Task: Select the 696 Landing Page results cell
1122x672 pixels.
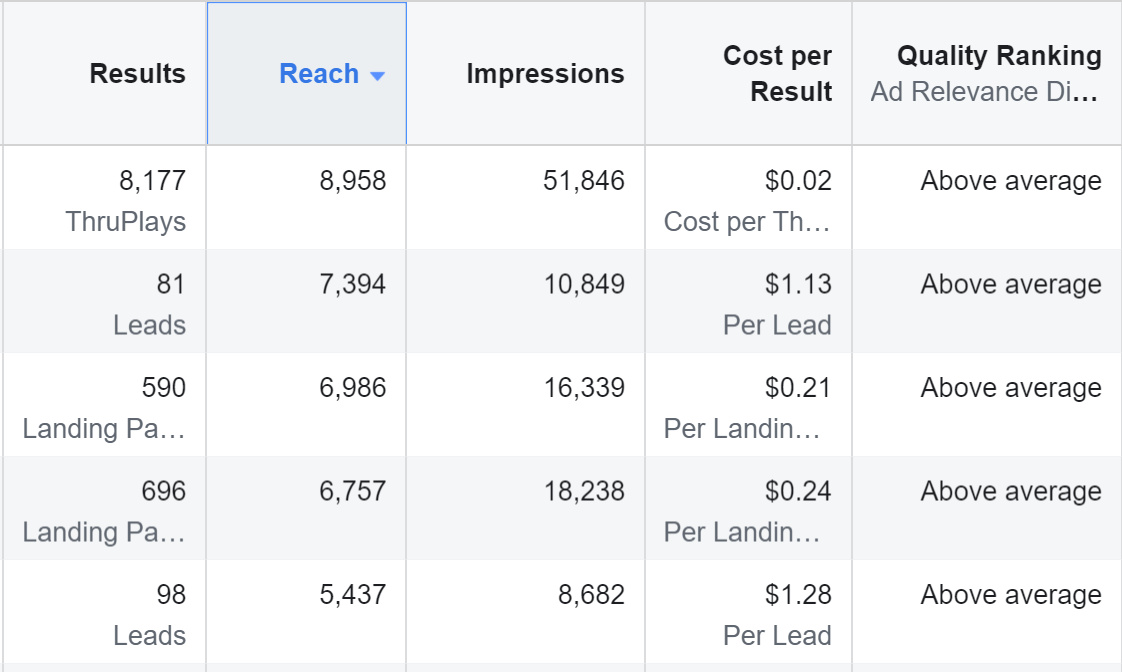Action: click(x=104, y=511)
